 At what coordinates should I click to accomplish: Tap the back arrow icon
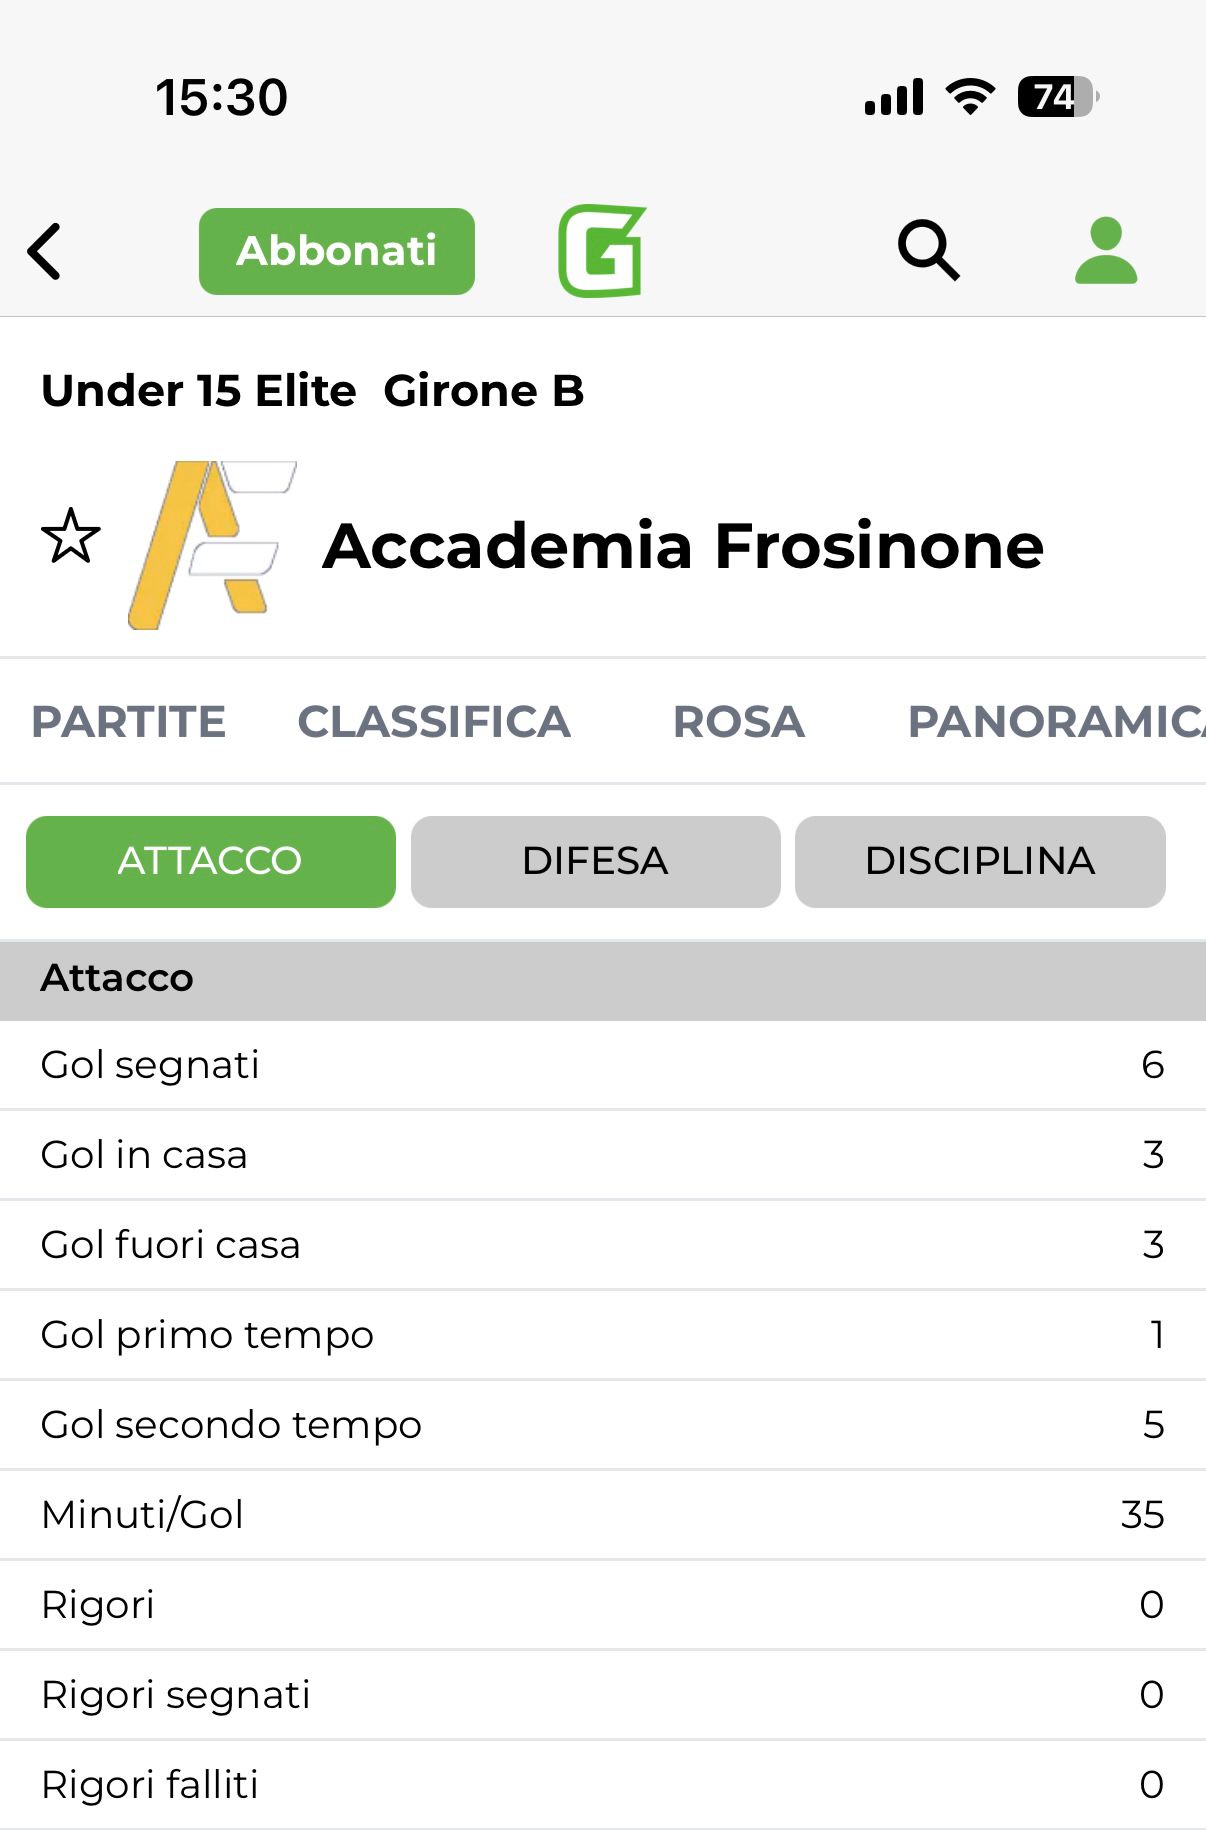coord(45,251)
